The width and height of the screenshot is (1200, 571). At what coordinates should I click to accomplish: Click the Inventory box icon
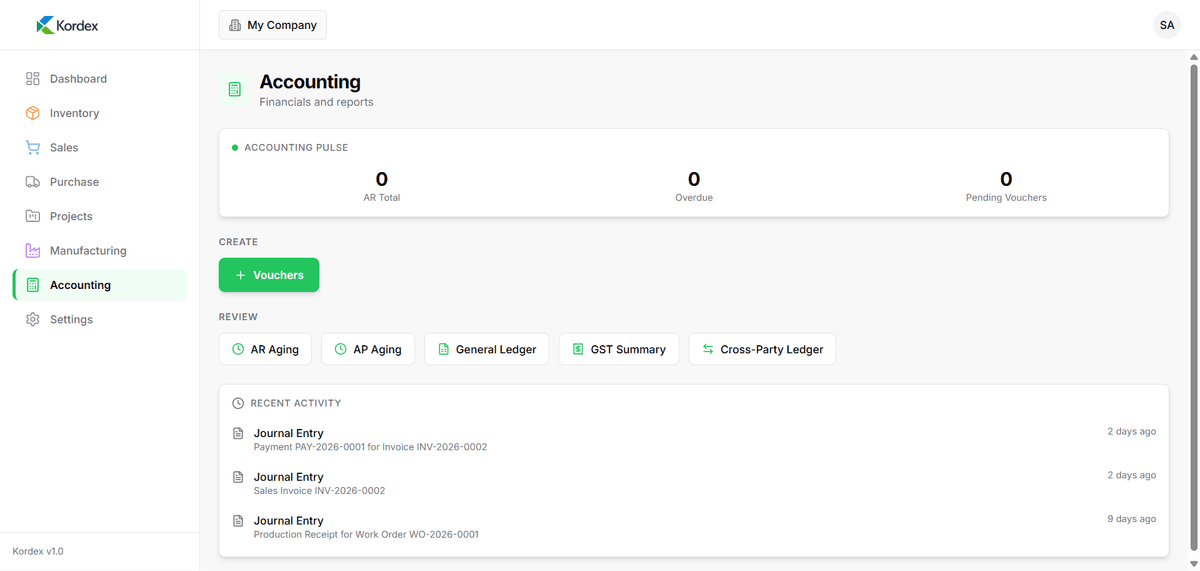(33, 113)
